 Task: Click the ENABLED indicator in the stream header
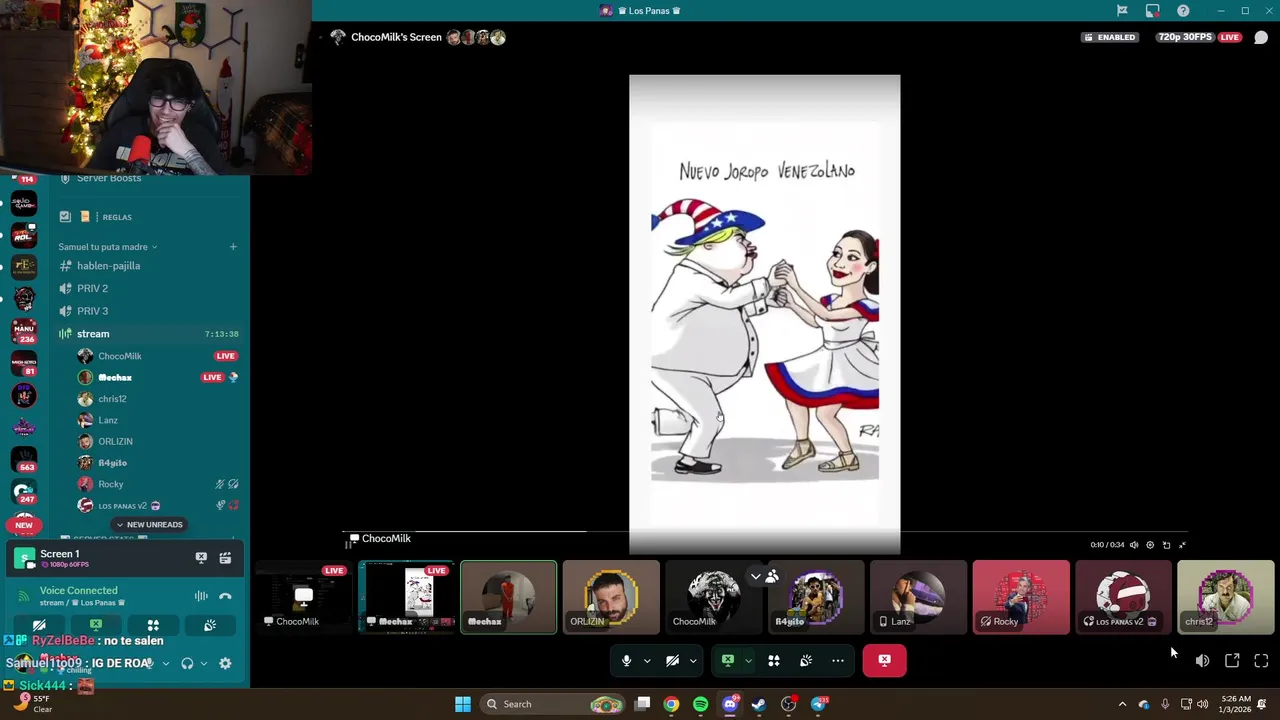tap(1109, 37)
